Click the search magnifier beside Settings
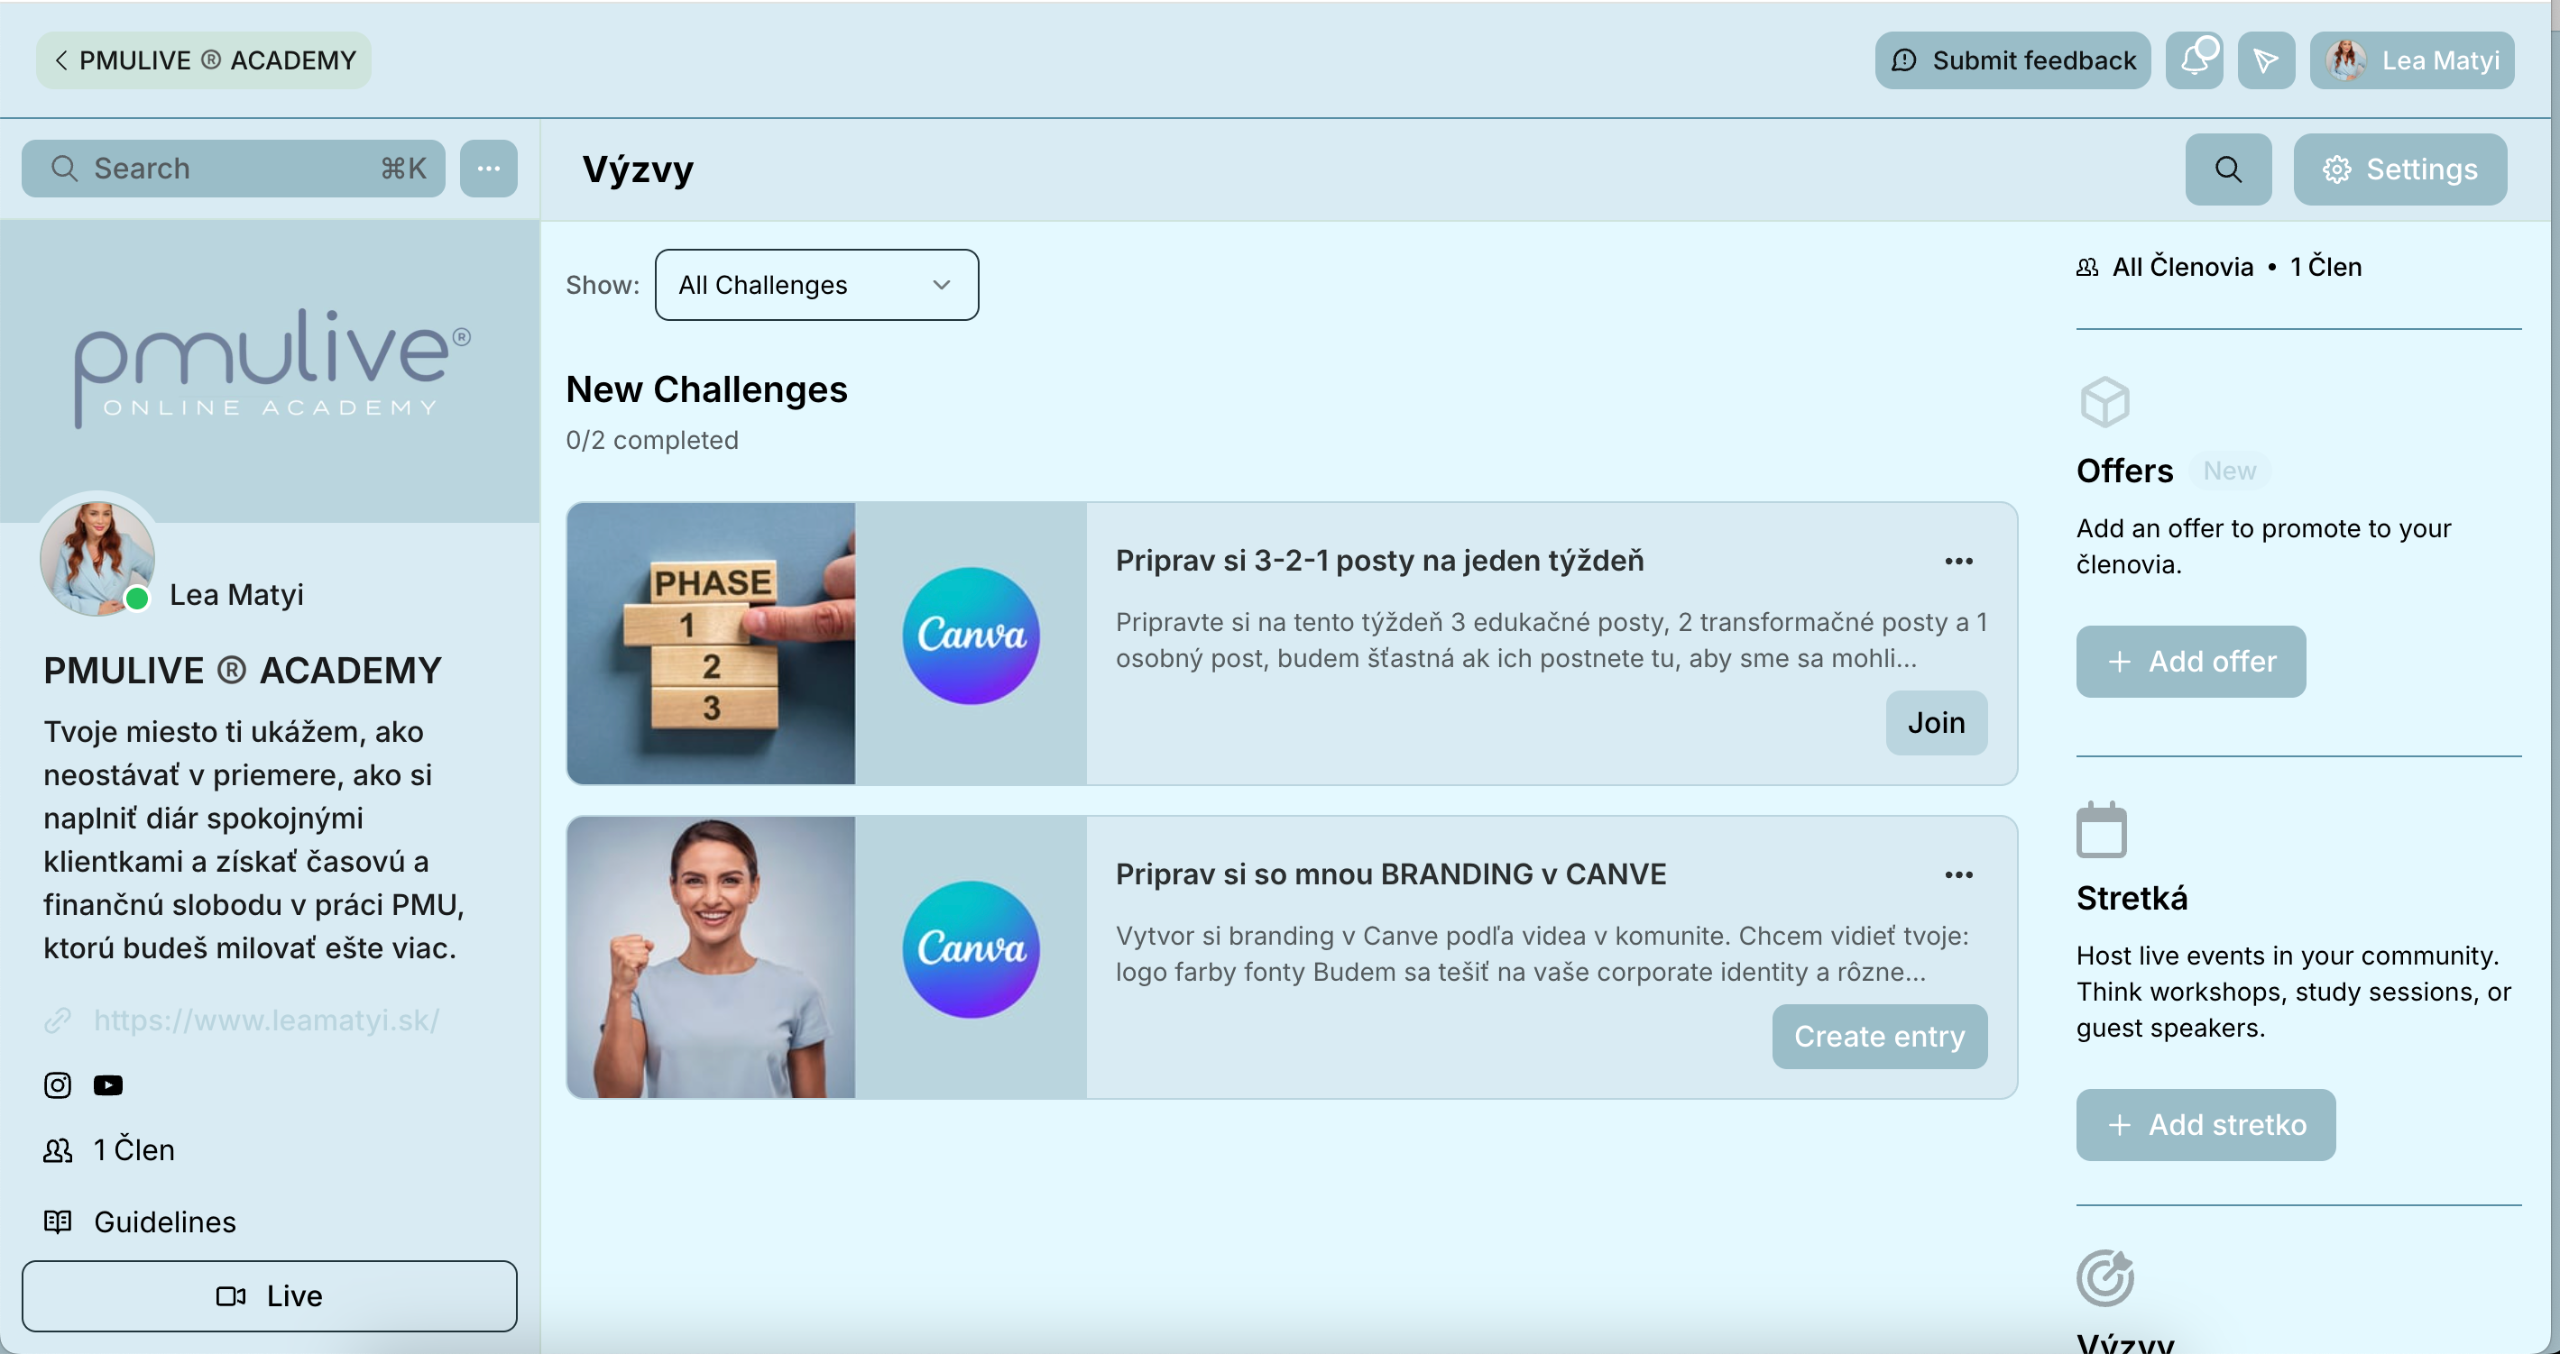 pos(2228,169)
